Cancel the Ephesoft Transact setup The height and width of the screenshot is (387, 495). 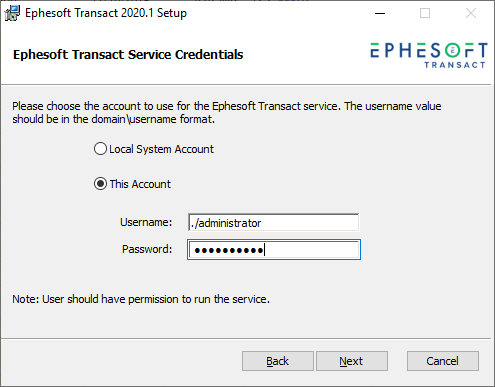click(443, 361)
